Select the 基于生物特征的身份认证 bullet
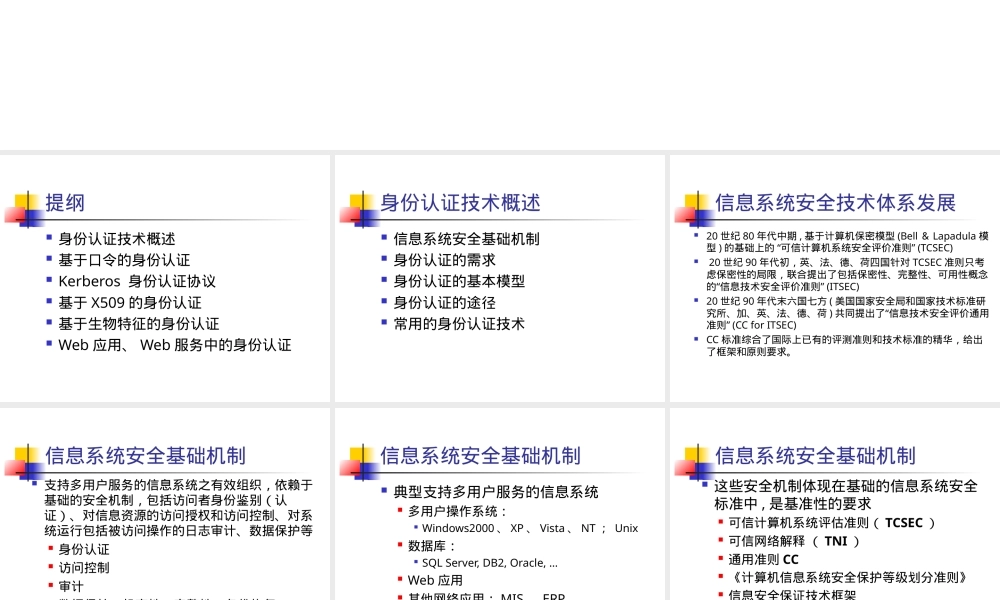Image resolution: width=1000 pixels, height=600 pixels. point(138,324)
